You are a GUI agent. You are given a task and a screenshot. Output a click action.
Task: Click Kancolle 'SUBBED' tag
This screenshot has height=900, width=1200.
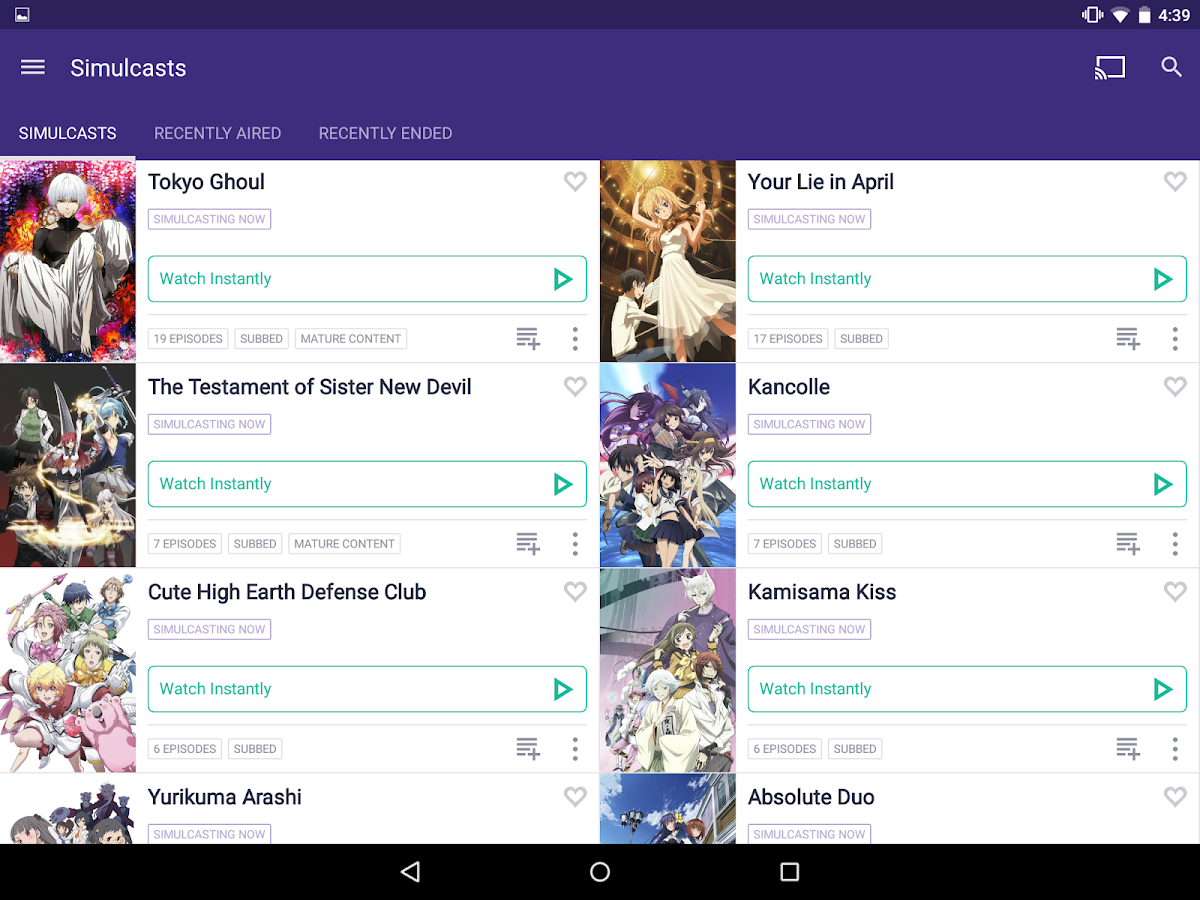coord(855,544)
